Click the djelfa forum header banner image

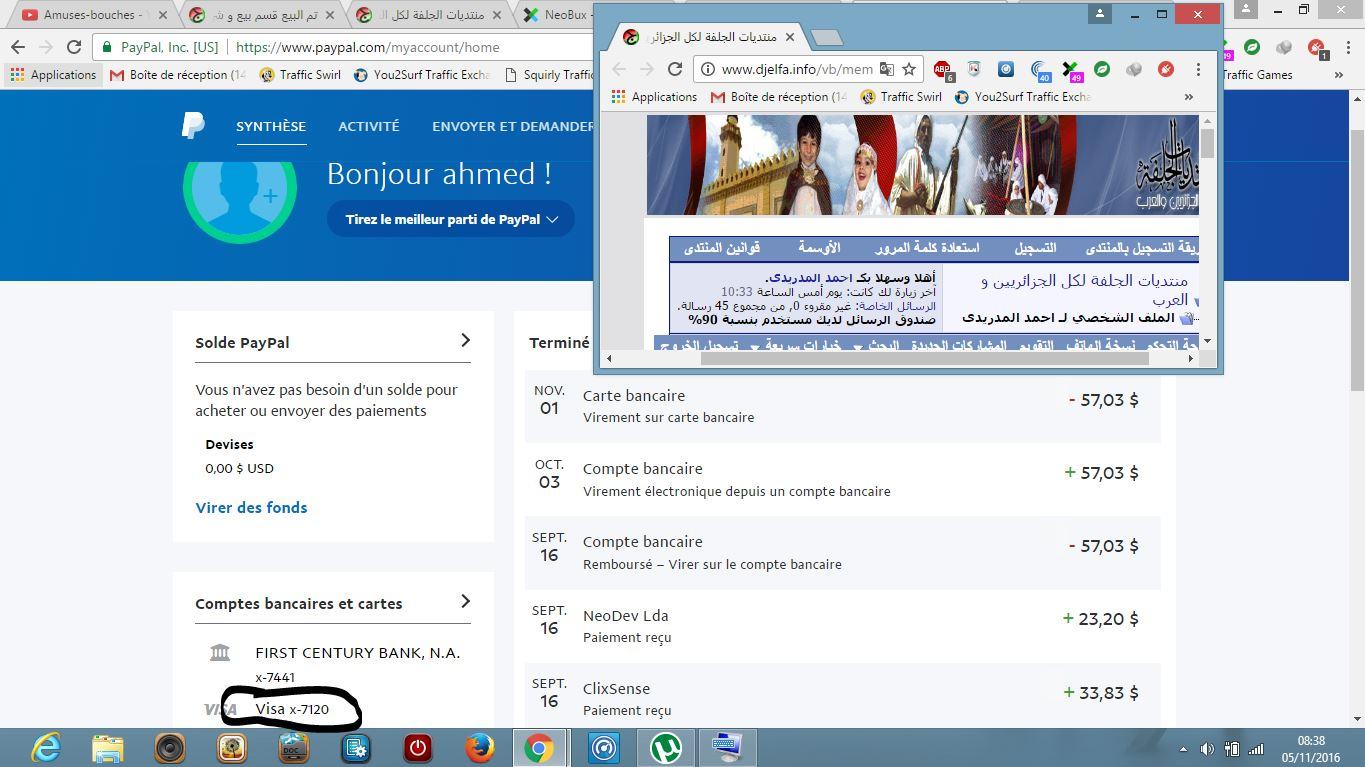coord(922,165)
